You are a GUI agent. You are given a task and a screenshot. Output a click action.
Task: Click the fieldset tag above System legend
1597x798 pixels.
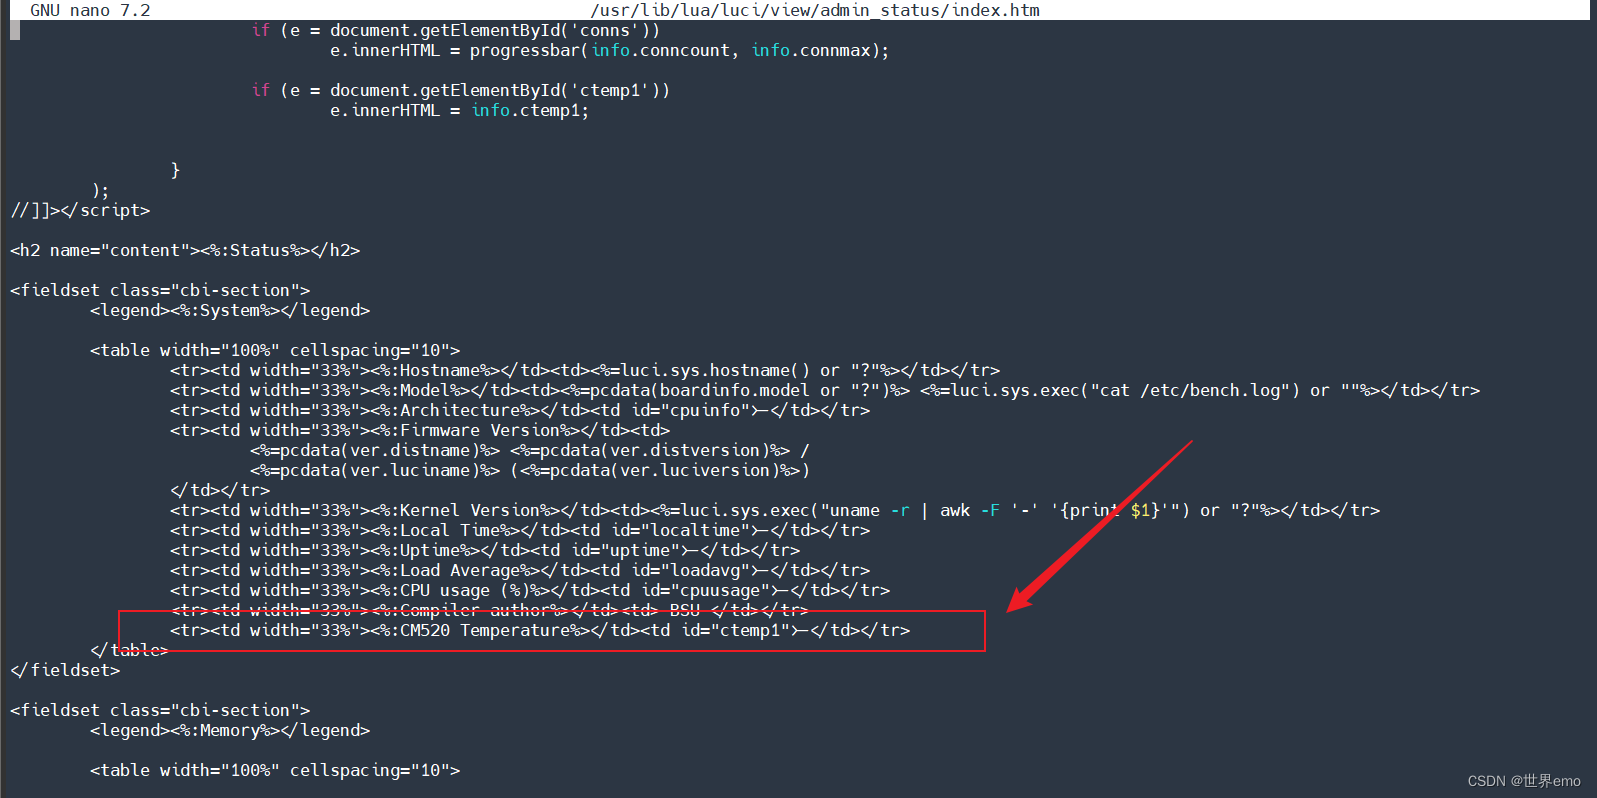click(160, 290)
